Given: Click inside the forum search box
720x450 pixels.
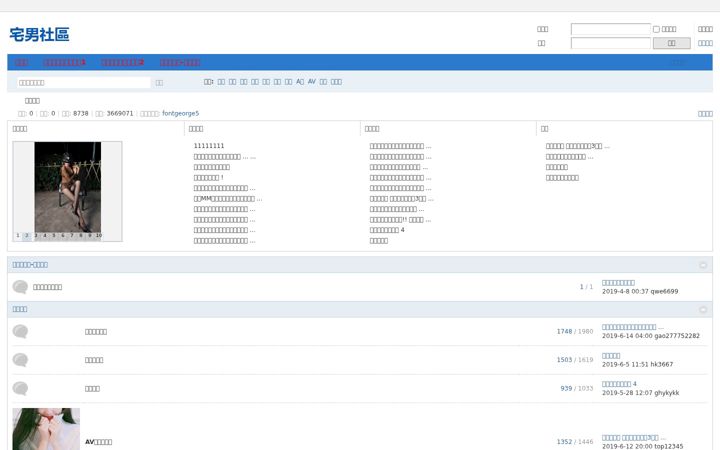Looking at the screenshot, I should (x=84, y=83).
